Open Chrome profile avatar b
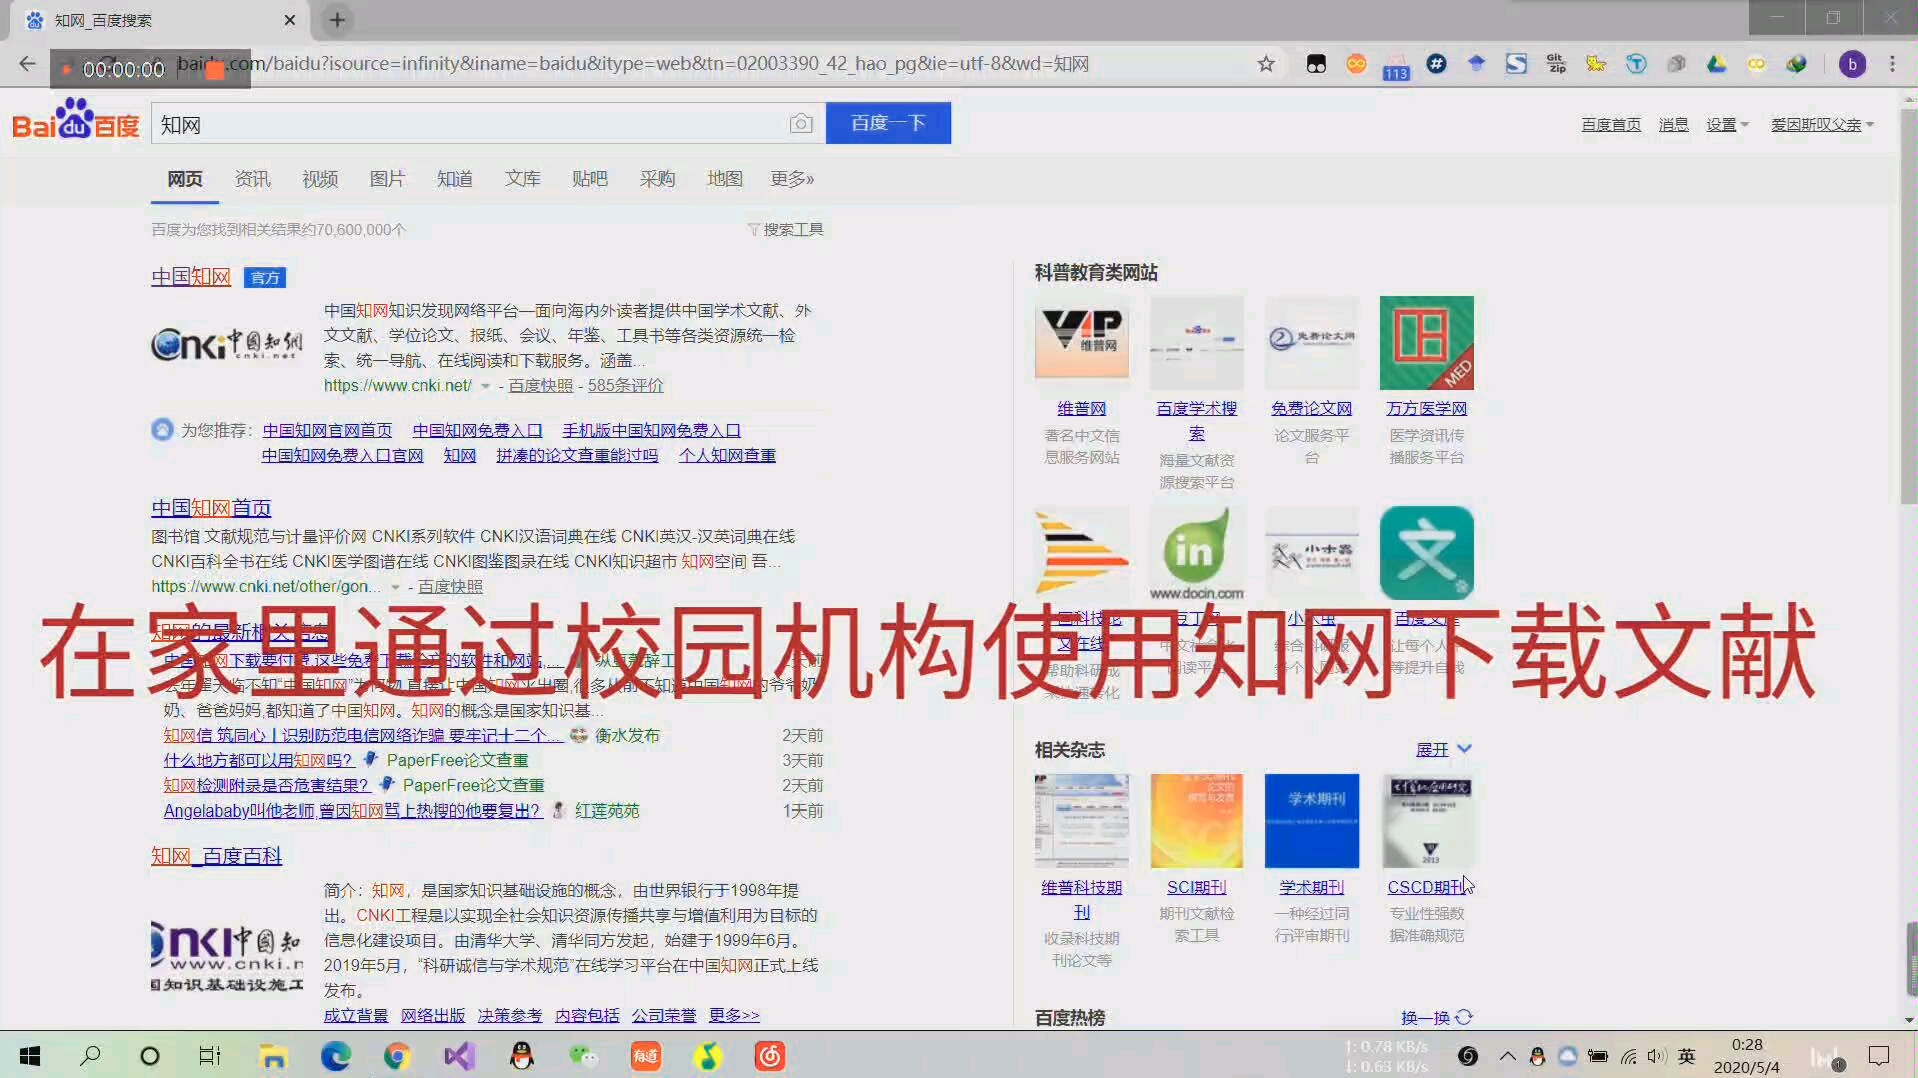The width and height of the screenshot is (1918, 1078). 1852,64
